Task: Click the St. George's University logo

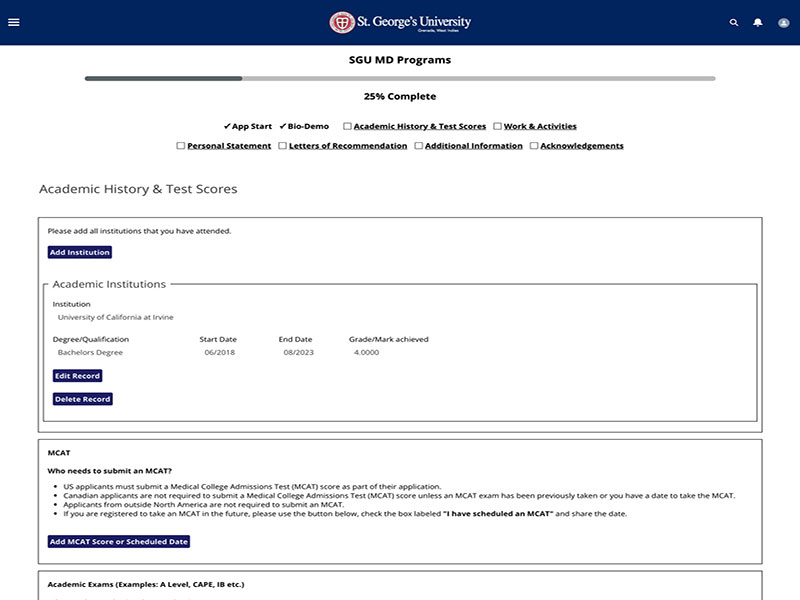Action: pyautogui.click(x=400, y=22)
